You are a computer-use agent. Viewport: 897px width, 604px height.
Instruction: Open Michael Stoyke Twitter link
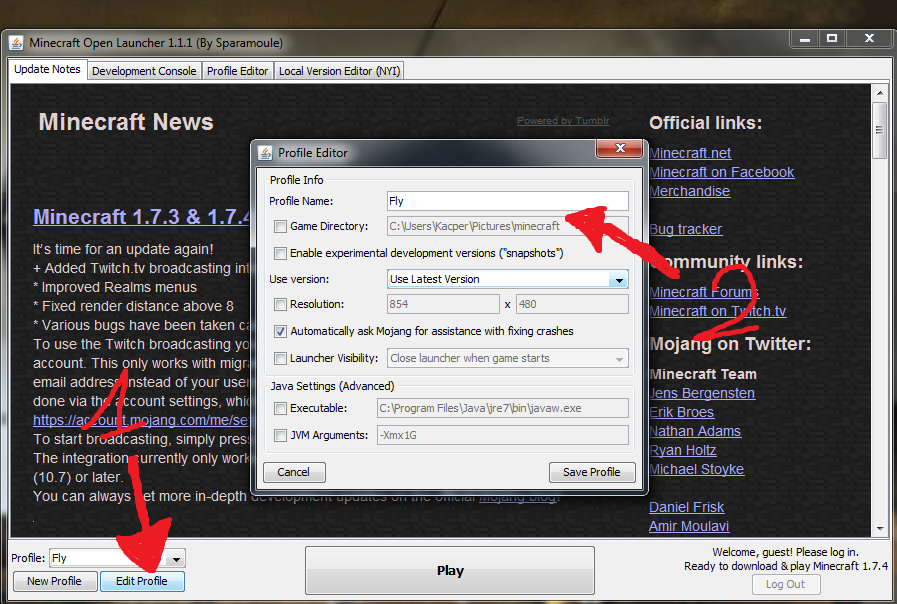click(697, 469)
